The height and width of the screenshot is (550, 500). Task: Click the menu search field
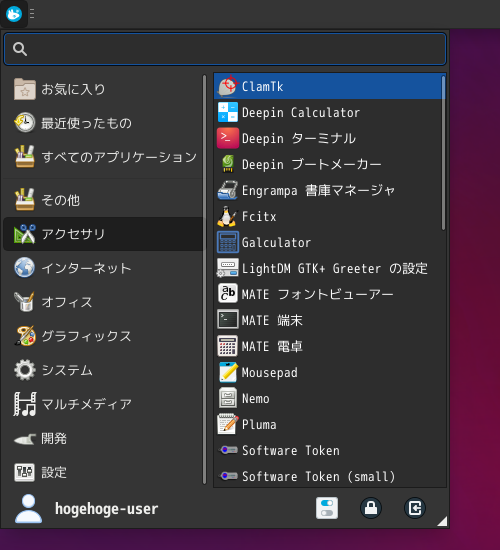[x=225, y=49]
